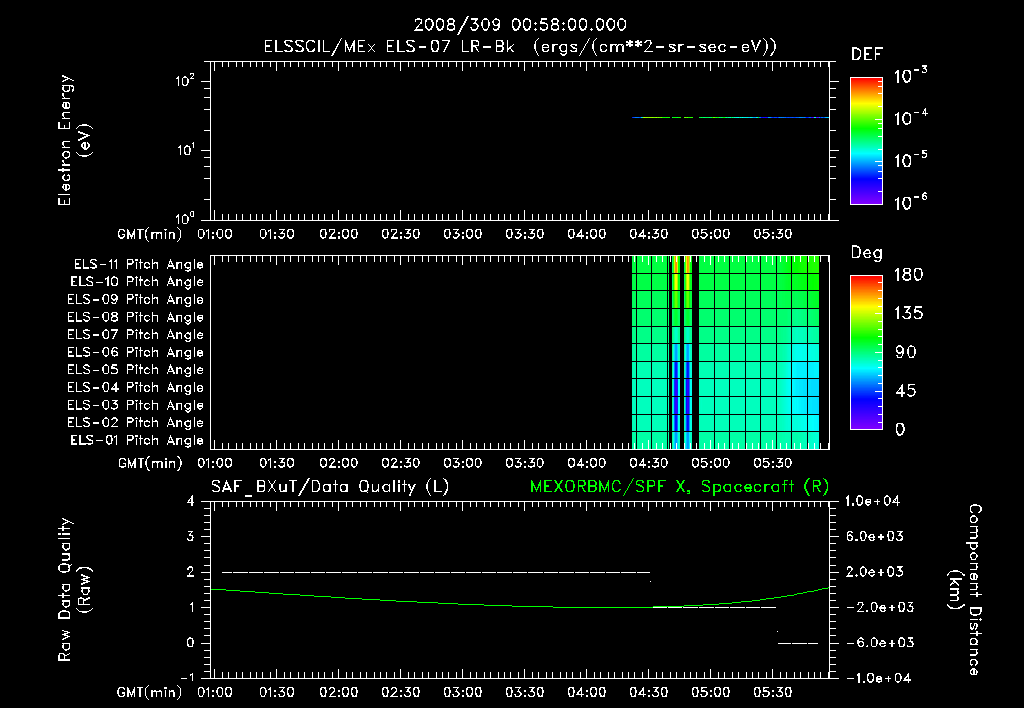This screenshot has width=1024, height=708.
Task: Click GMT(min) label under the energy spectrogram
Action: (x=150, y=234)
